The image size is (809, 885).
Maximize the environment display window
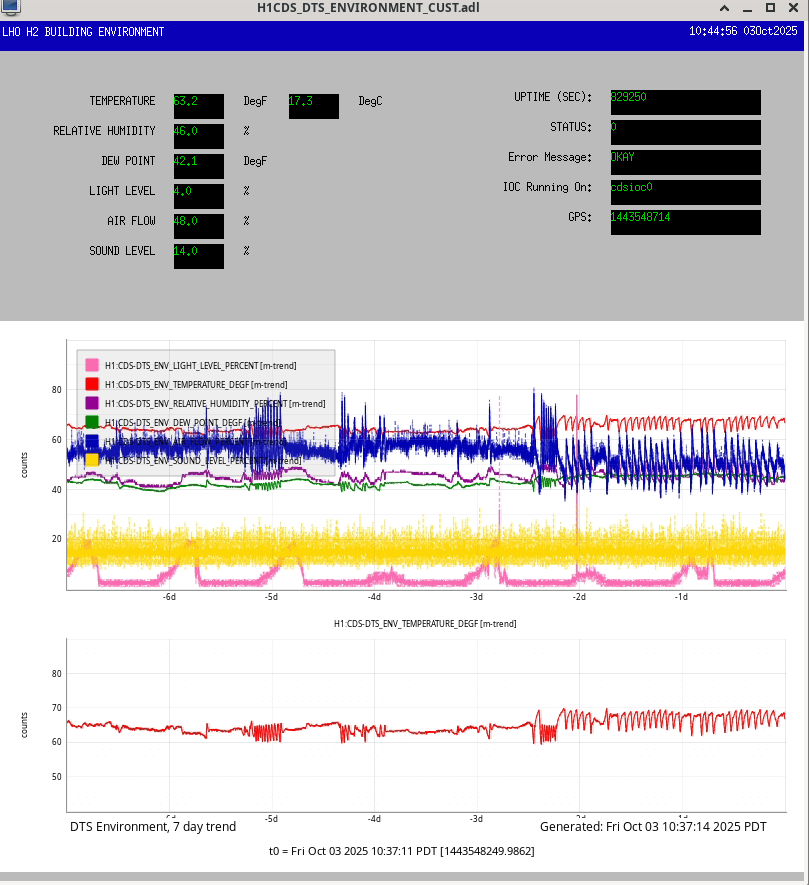pos(770,9)
